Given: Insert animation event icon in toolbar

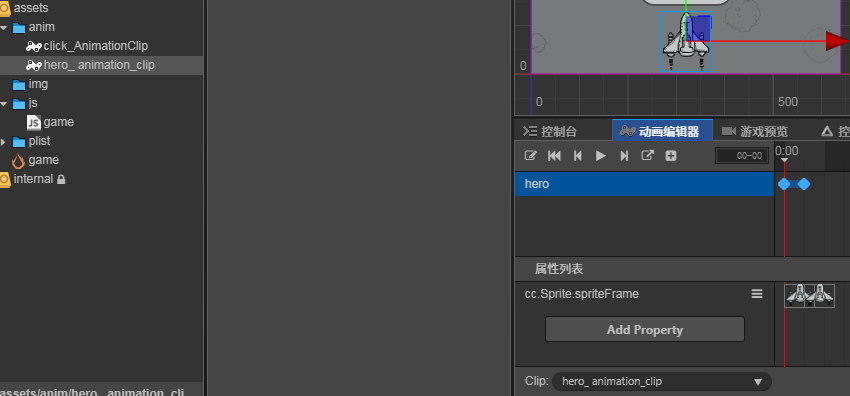Looking at the screenshot, I should tap(647, 155).
